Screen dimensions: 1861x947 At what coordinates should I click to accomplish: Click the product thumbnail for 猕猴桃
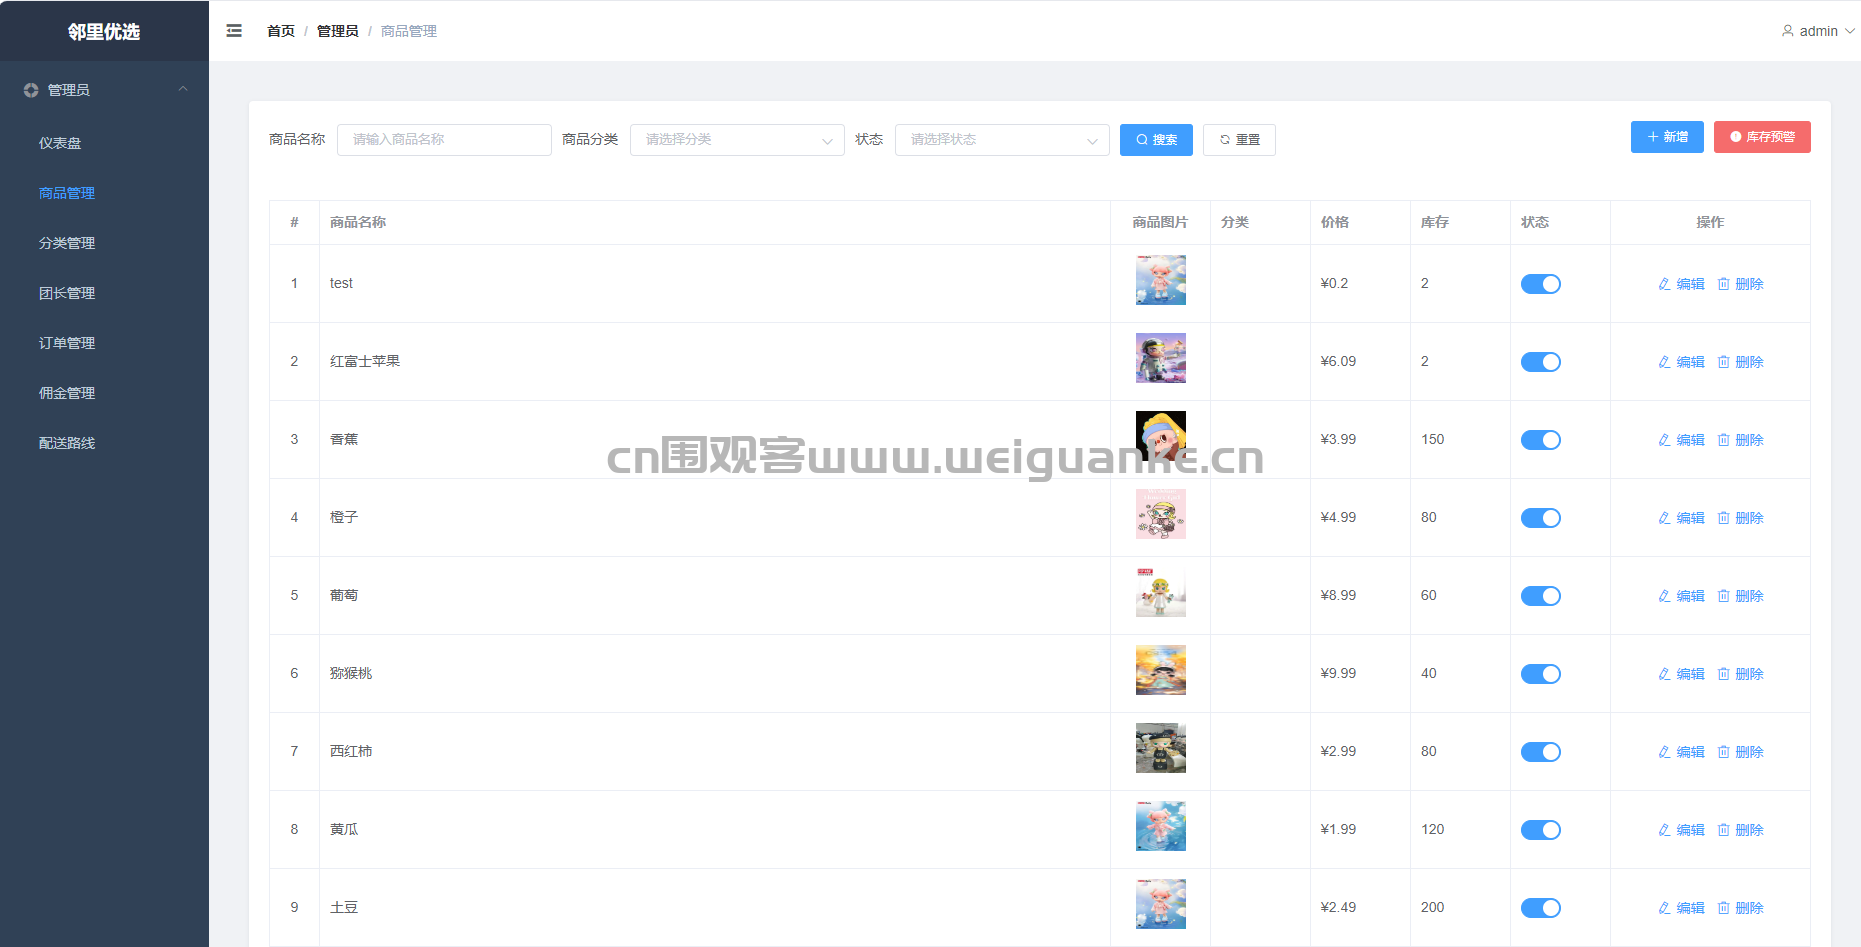[1160, 670]
